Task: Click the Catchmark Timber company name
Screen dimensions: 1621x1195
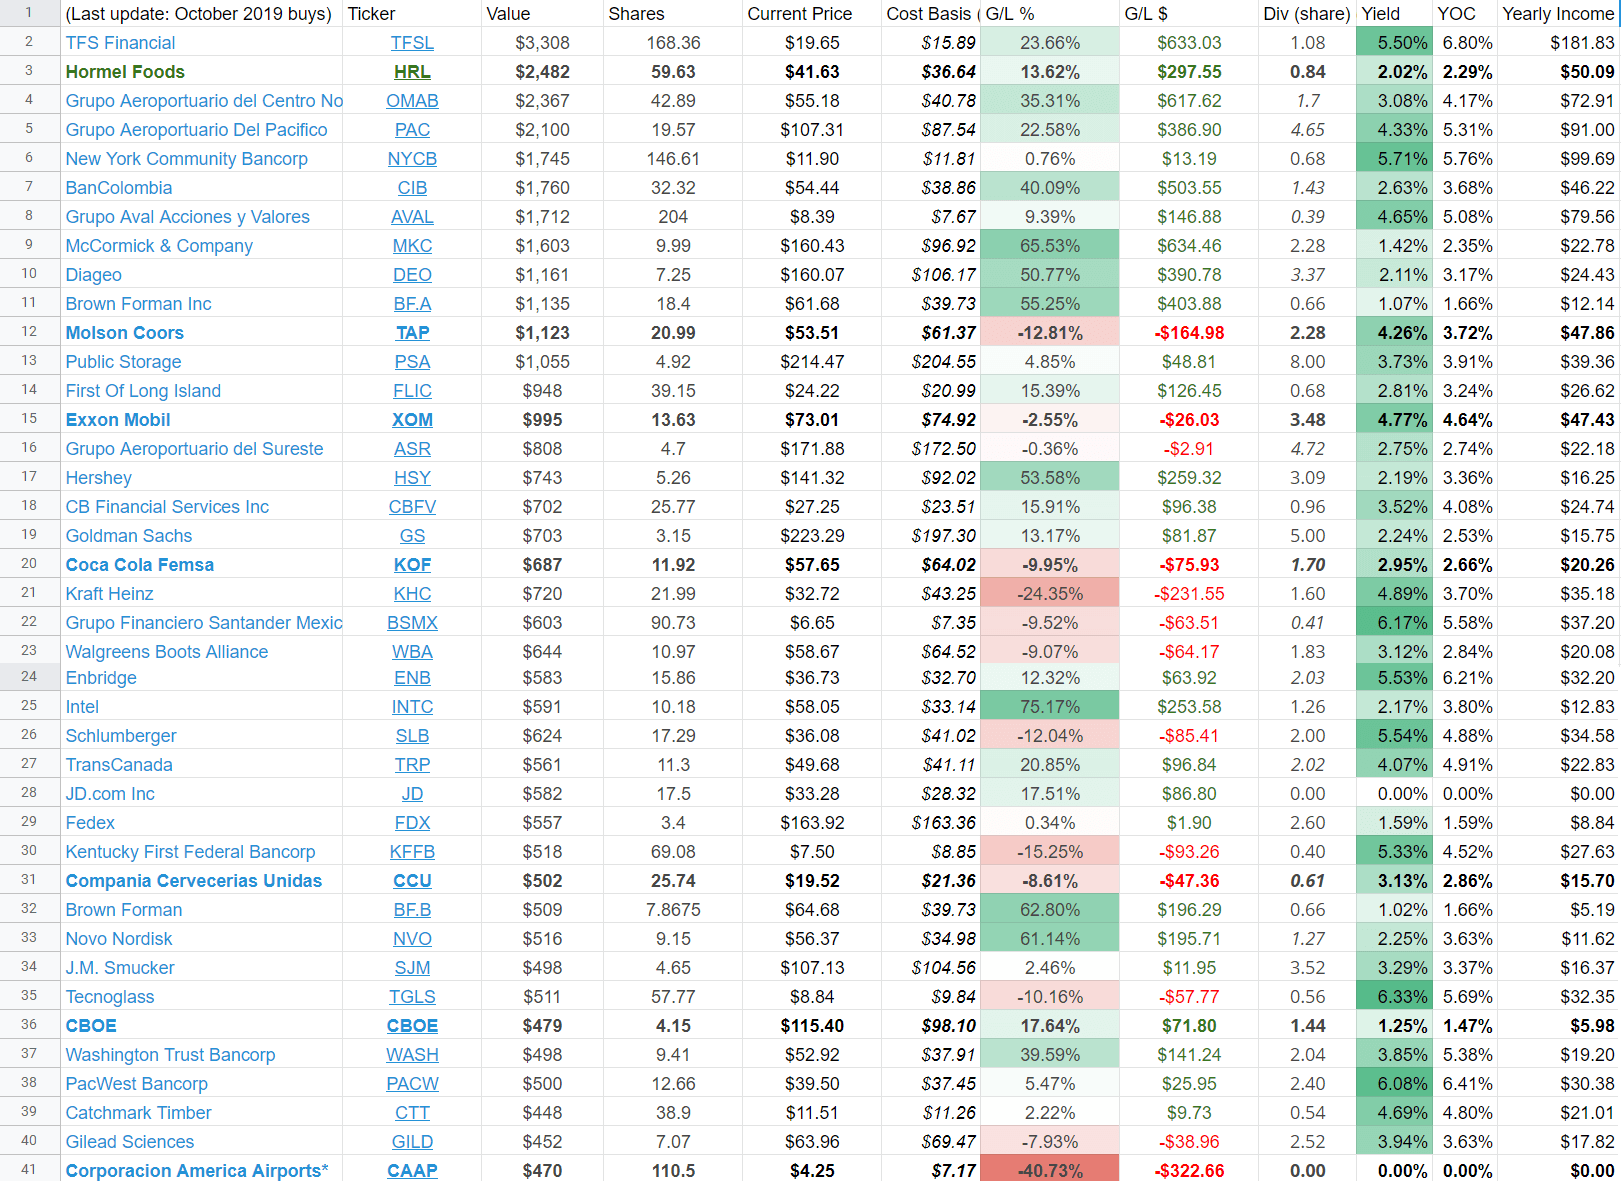Action: (x=138, y=1113)
